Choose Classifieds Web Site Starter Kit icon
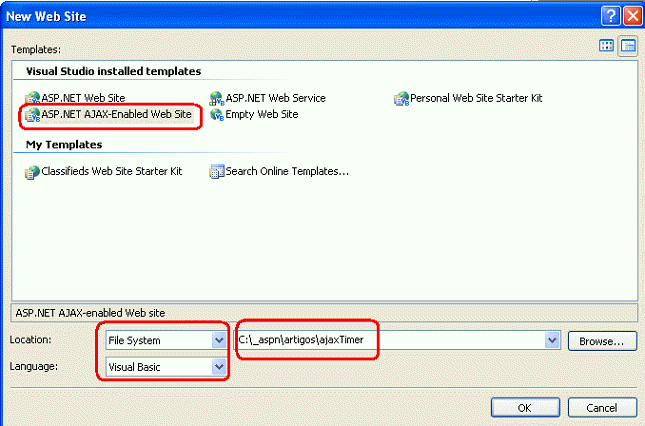This screenshot has width=645, height=426. (x=32, y=172)
